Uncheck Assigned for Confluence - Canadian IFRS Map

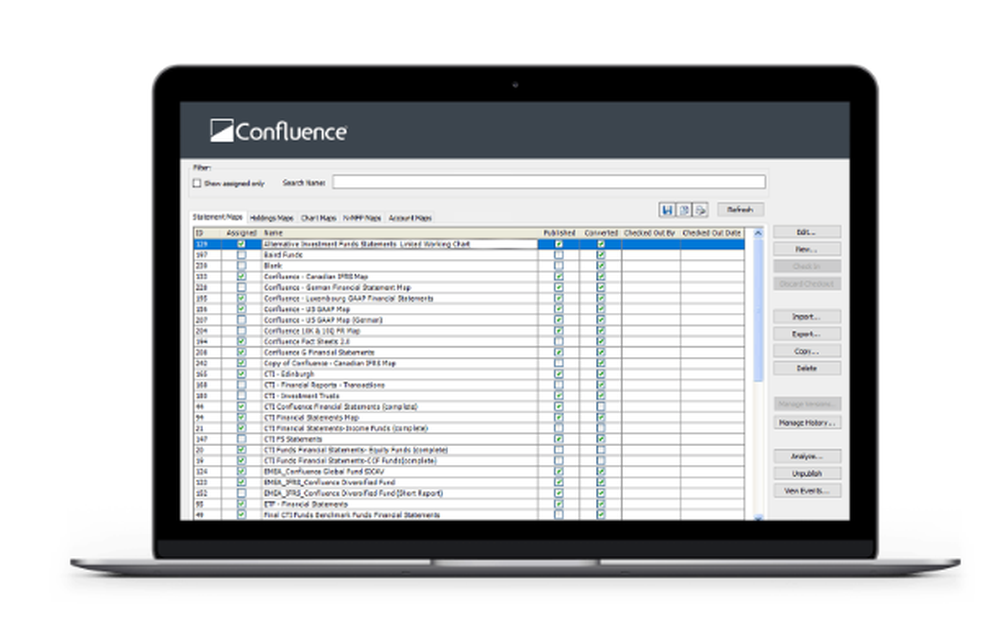click(241, 277)
